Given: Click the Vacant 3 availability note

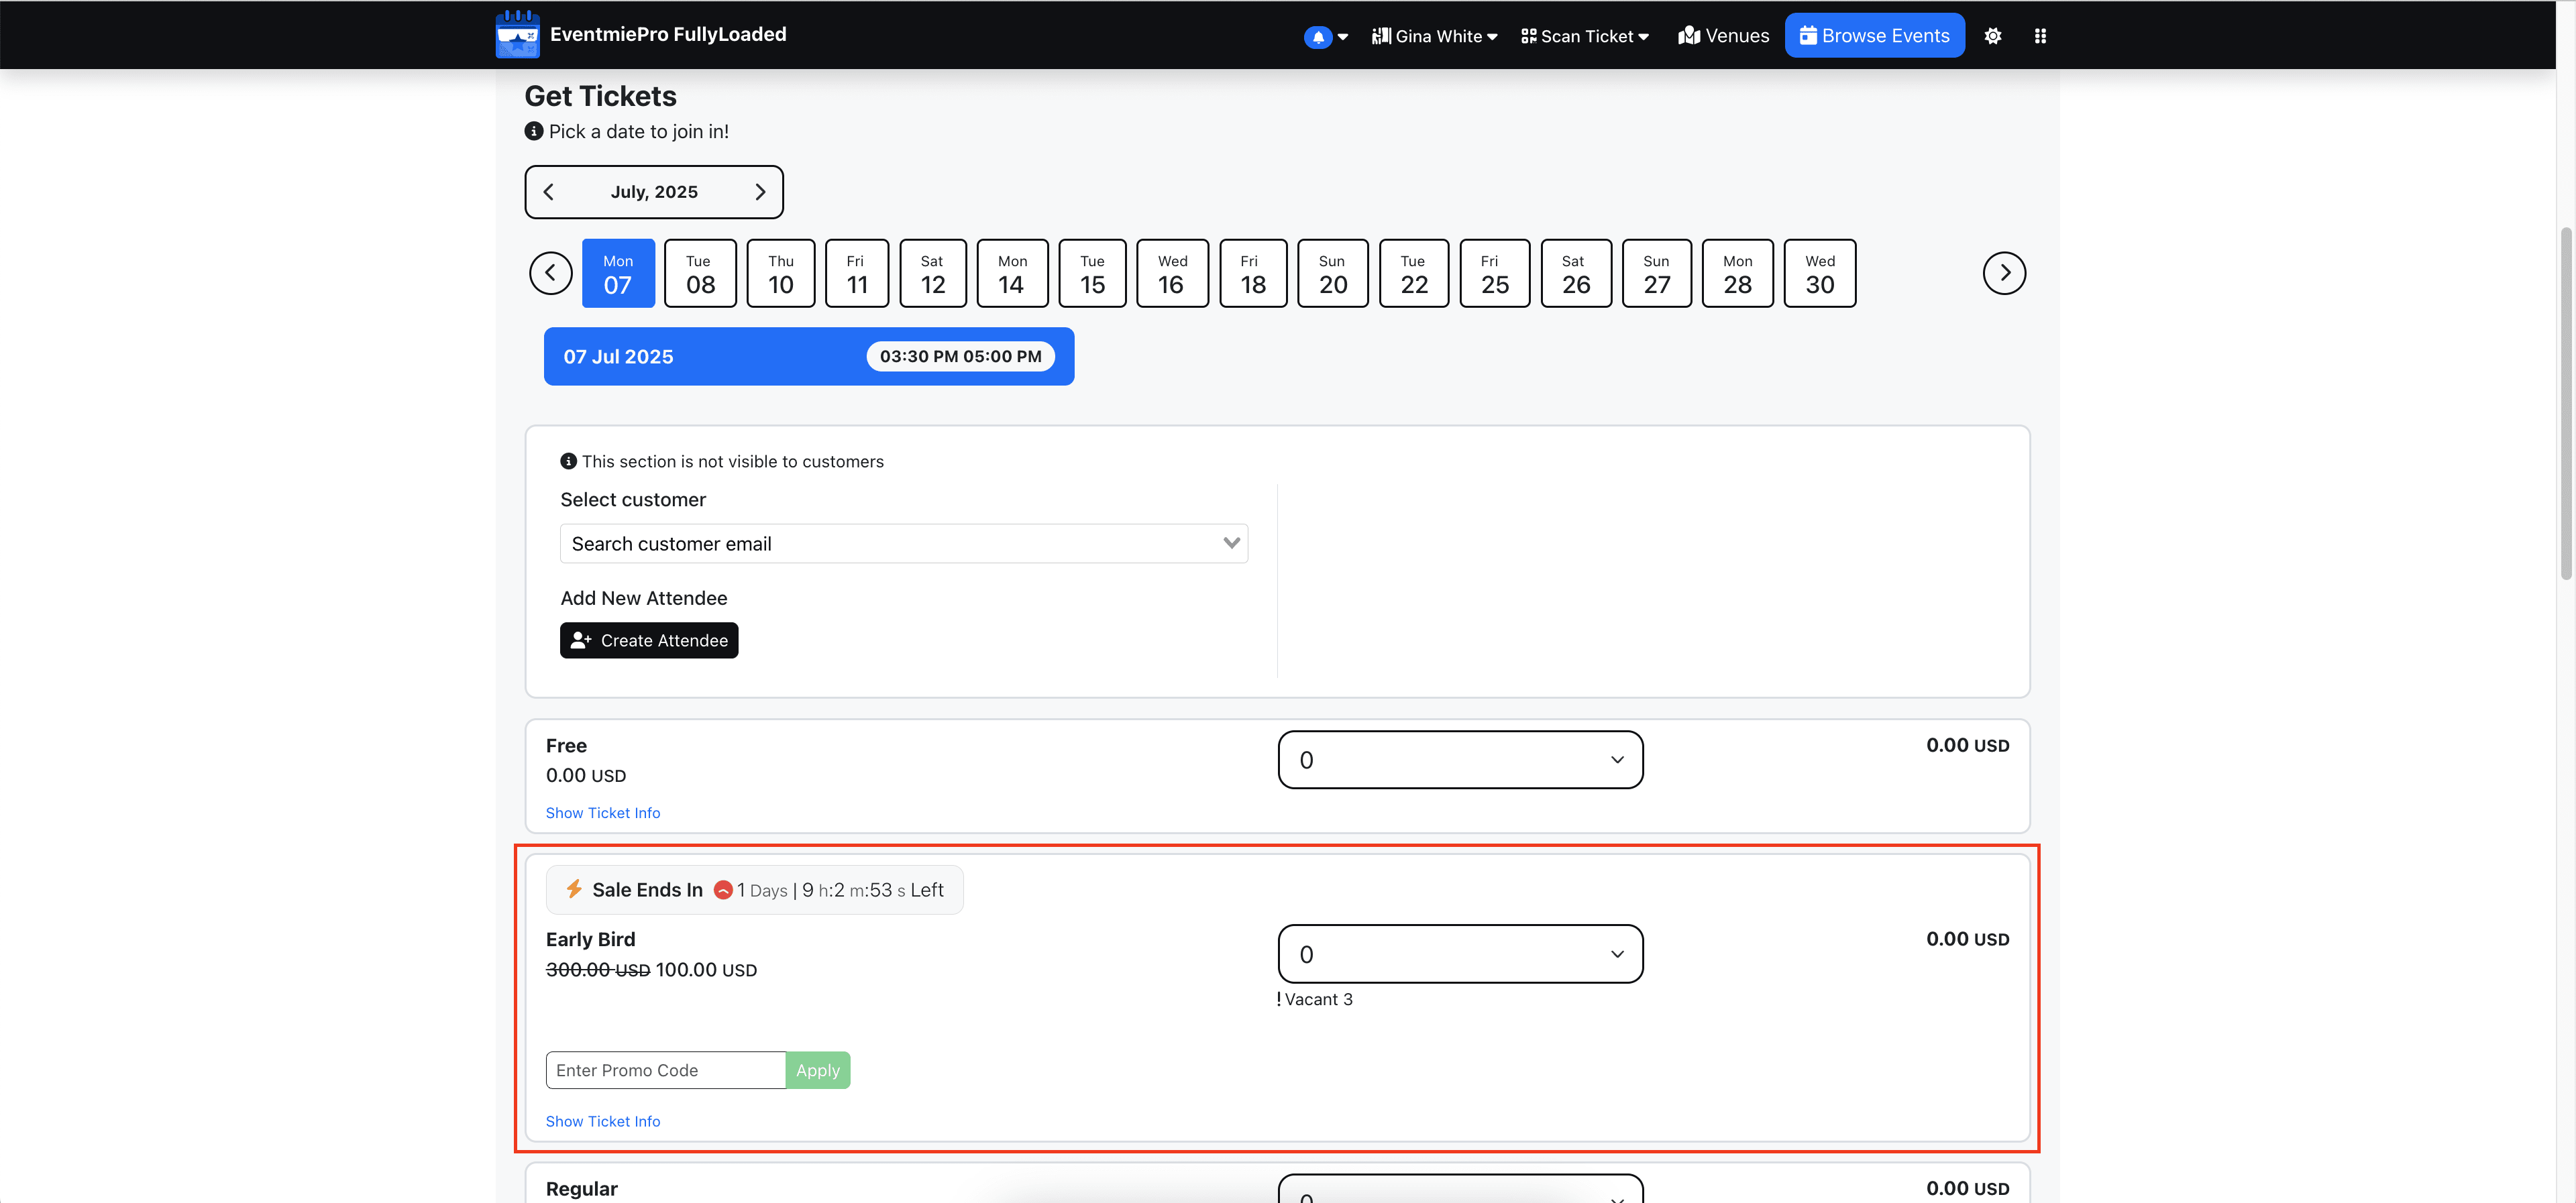Looking at the screenshot, I should point(1314,999).
